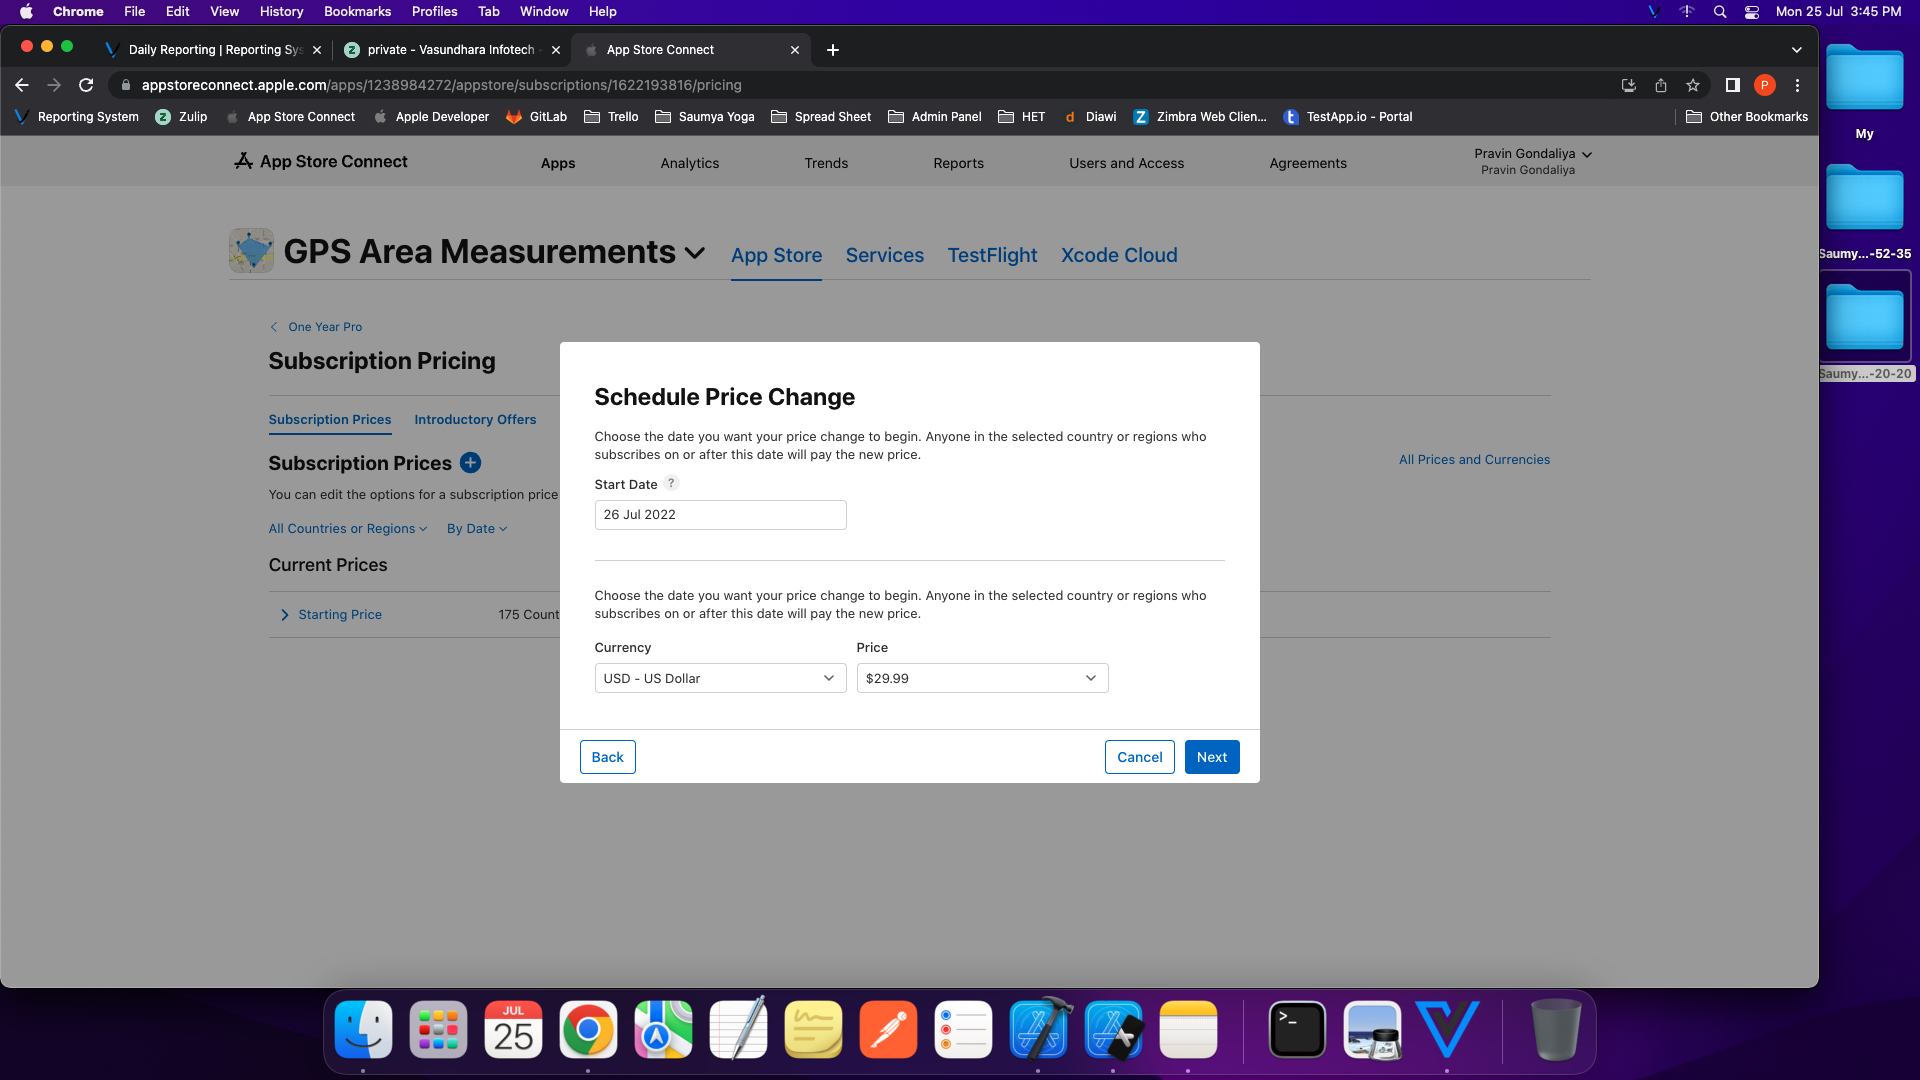Screen dimensions: 1920x1080
Task: Open All Countries or Regions filter
Action: pyautogui.click(x=347, y=529)
